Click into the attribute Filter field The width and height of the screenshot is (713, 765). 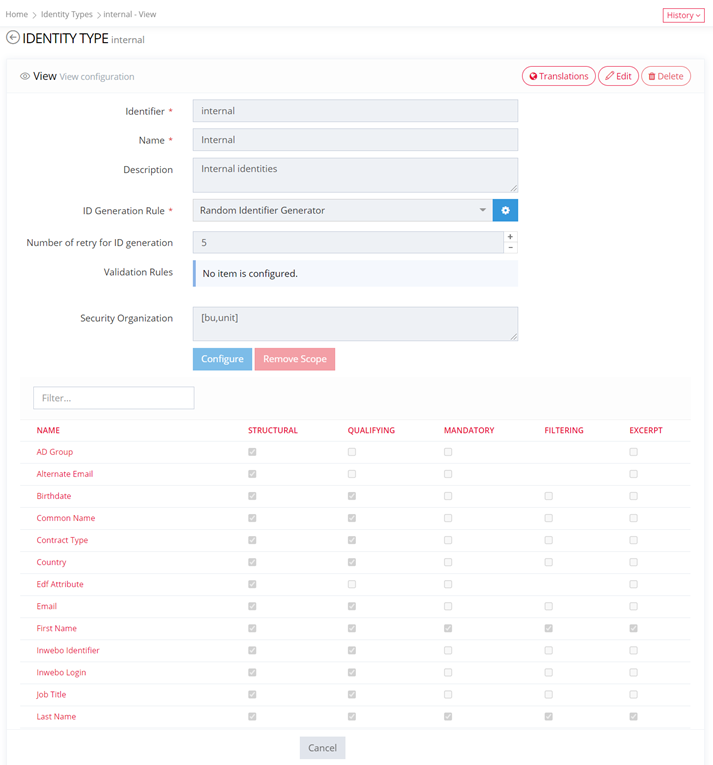click(113, 398)
